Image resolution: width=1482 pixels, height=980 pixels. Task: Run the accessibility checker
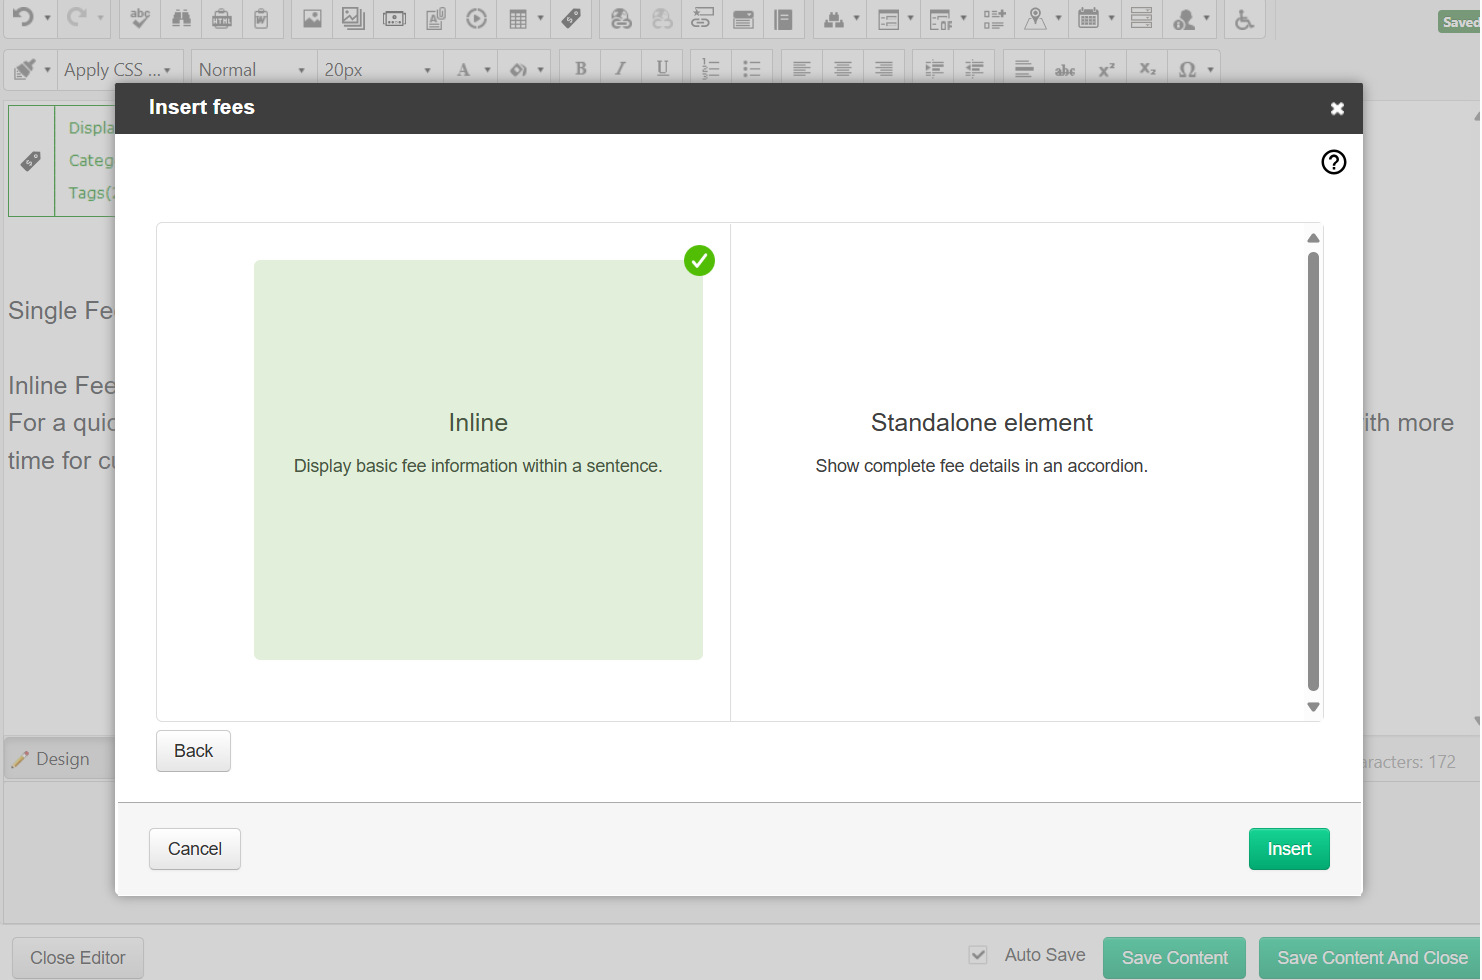pos(1244,20)
